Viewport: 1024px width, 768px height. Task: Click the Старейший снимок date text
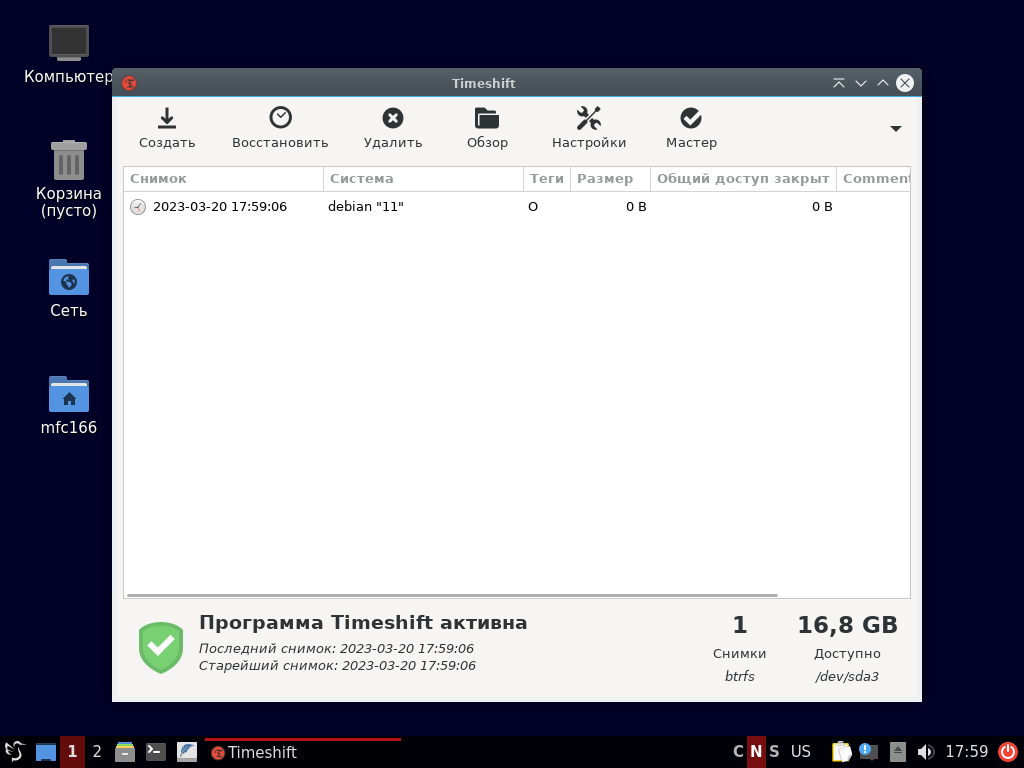pyautogui.click(x=337, y=665)
